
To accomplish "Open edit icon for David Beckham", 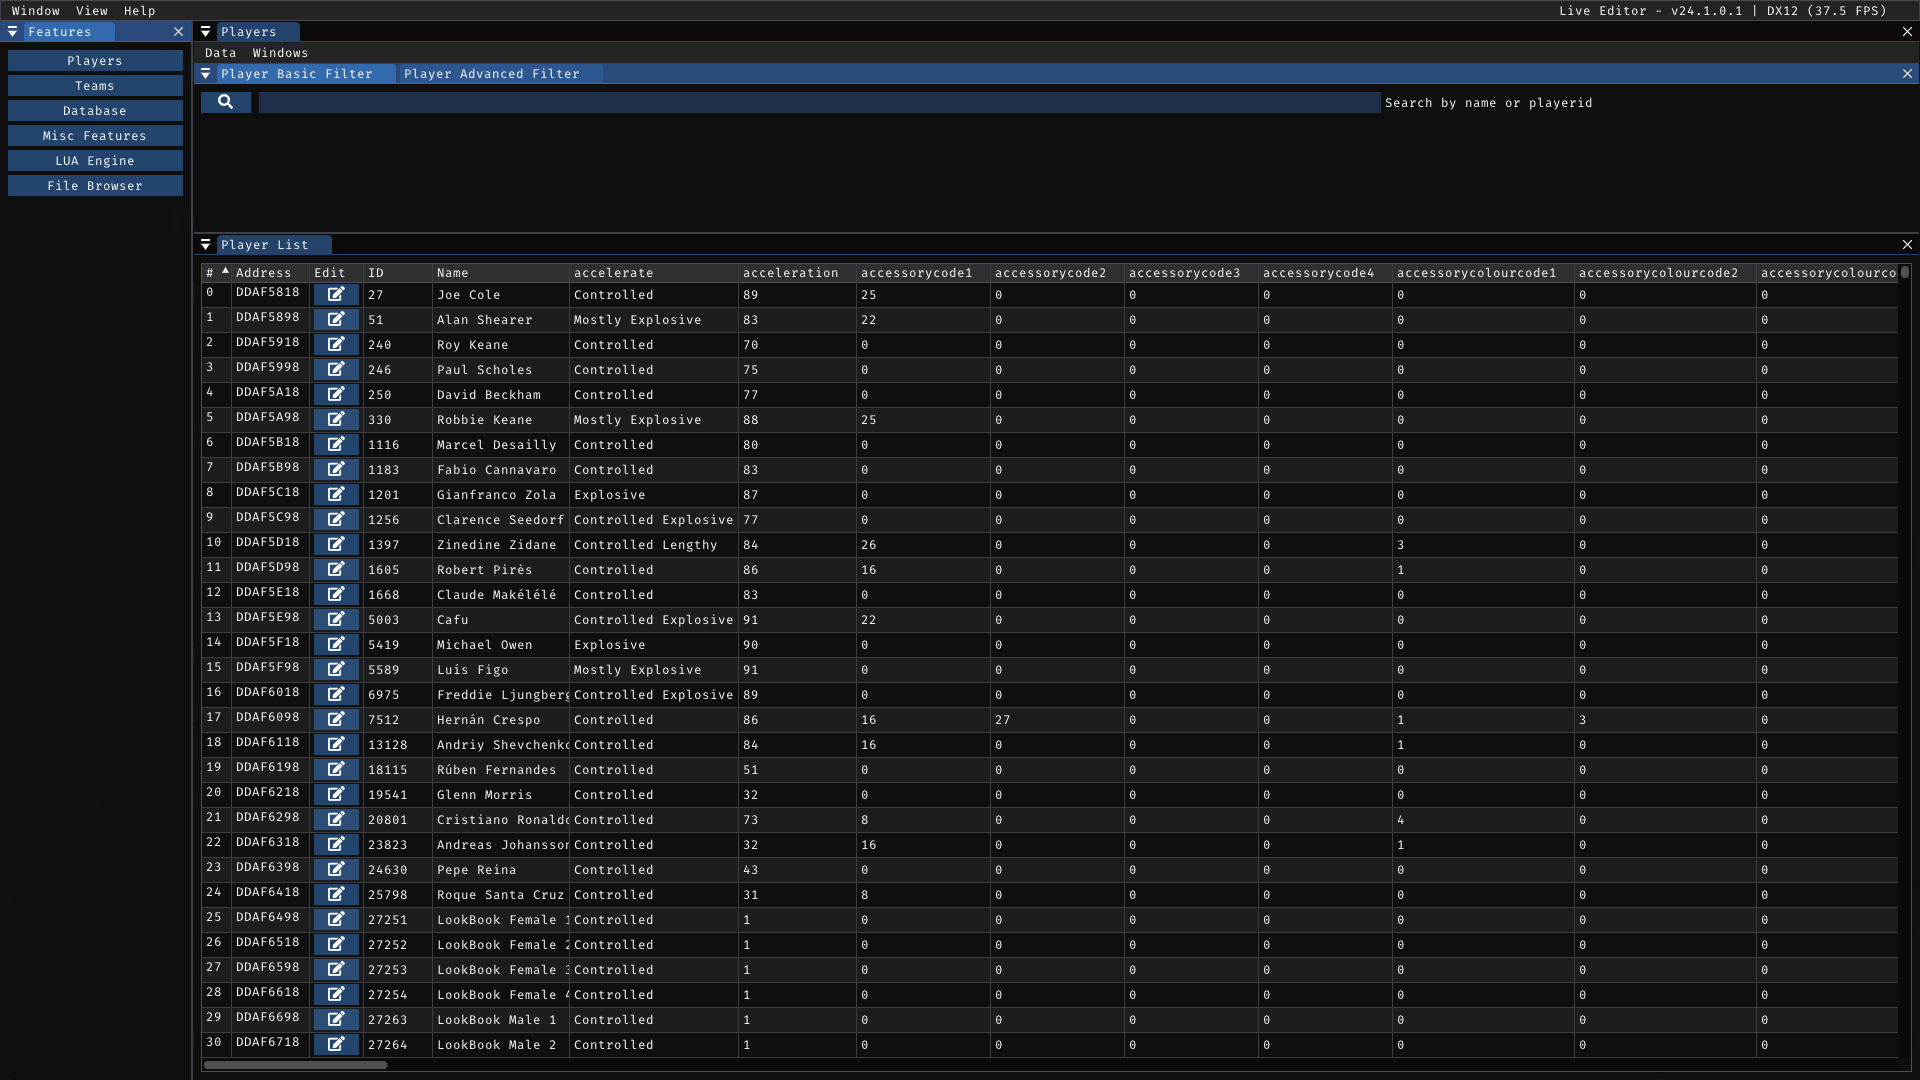I will (336, 395).
